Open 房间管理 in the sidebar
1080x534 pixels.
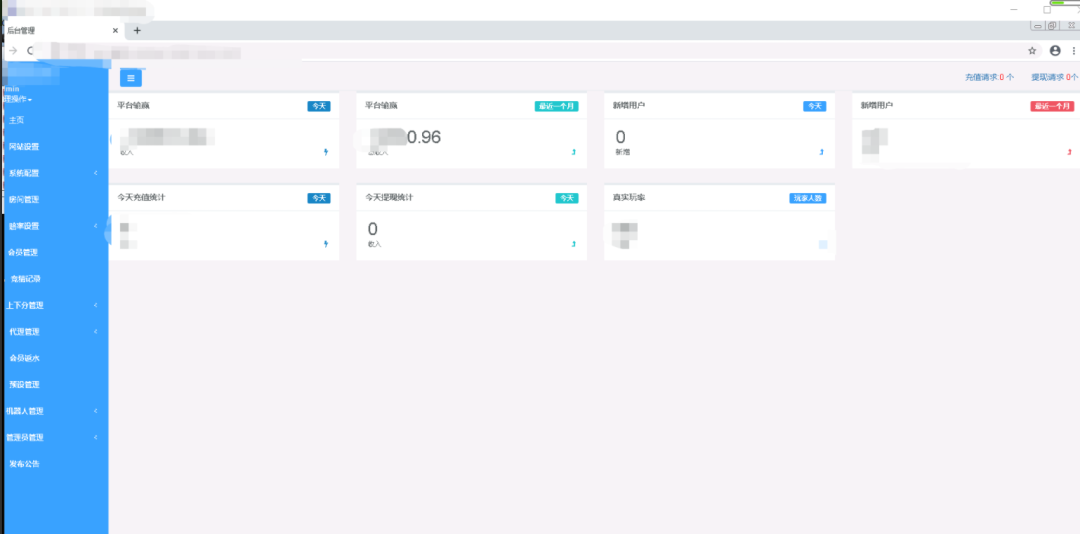point(24,200)
